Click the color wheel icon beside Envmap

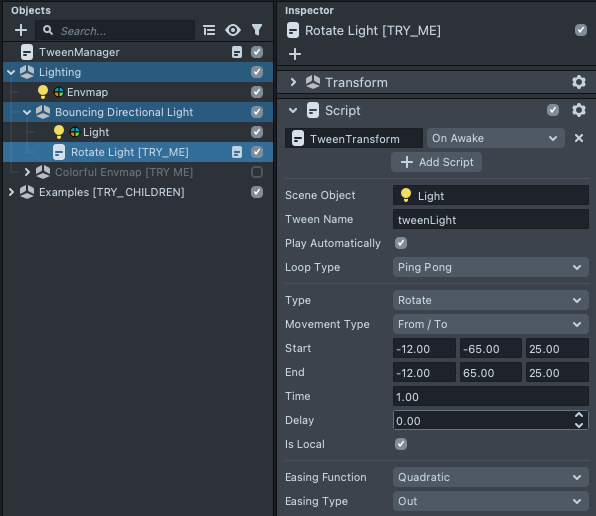tap(59, 92)
